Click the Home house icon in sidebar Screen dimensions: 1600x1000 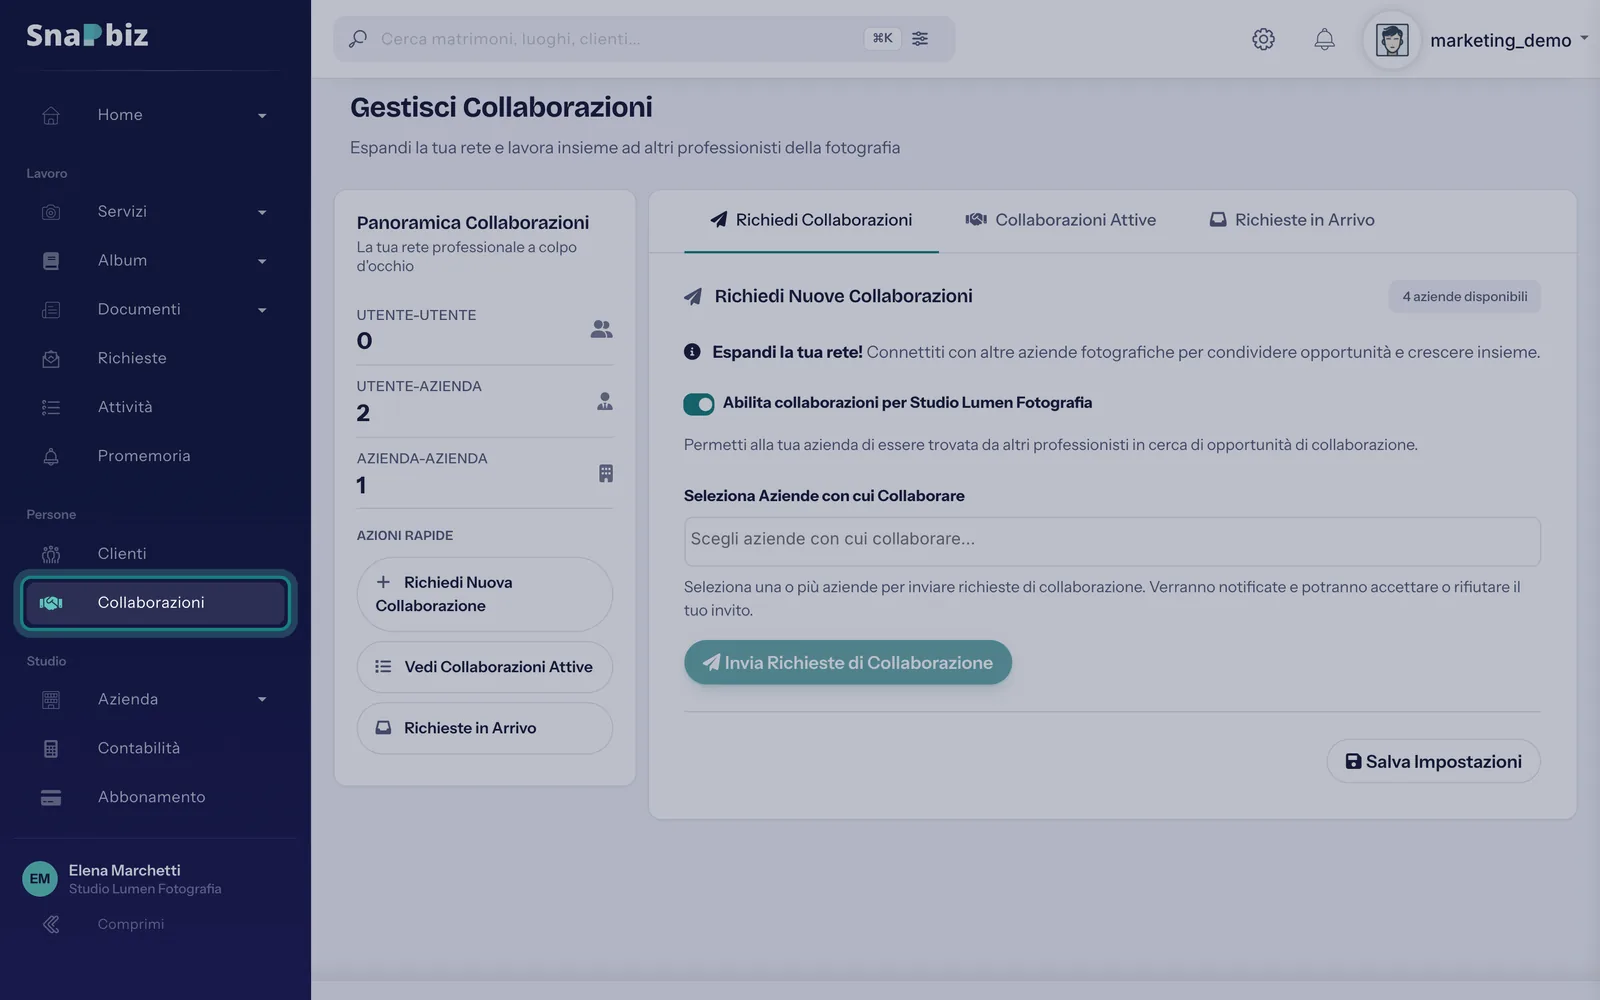51,115
